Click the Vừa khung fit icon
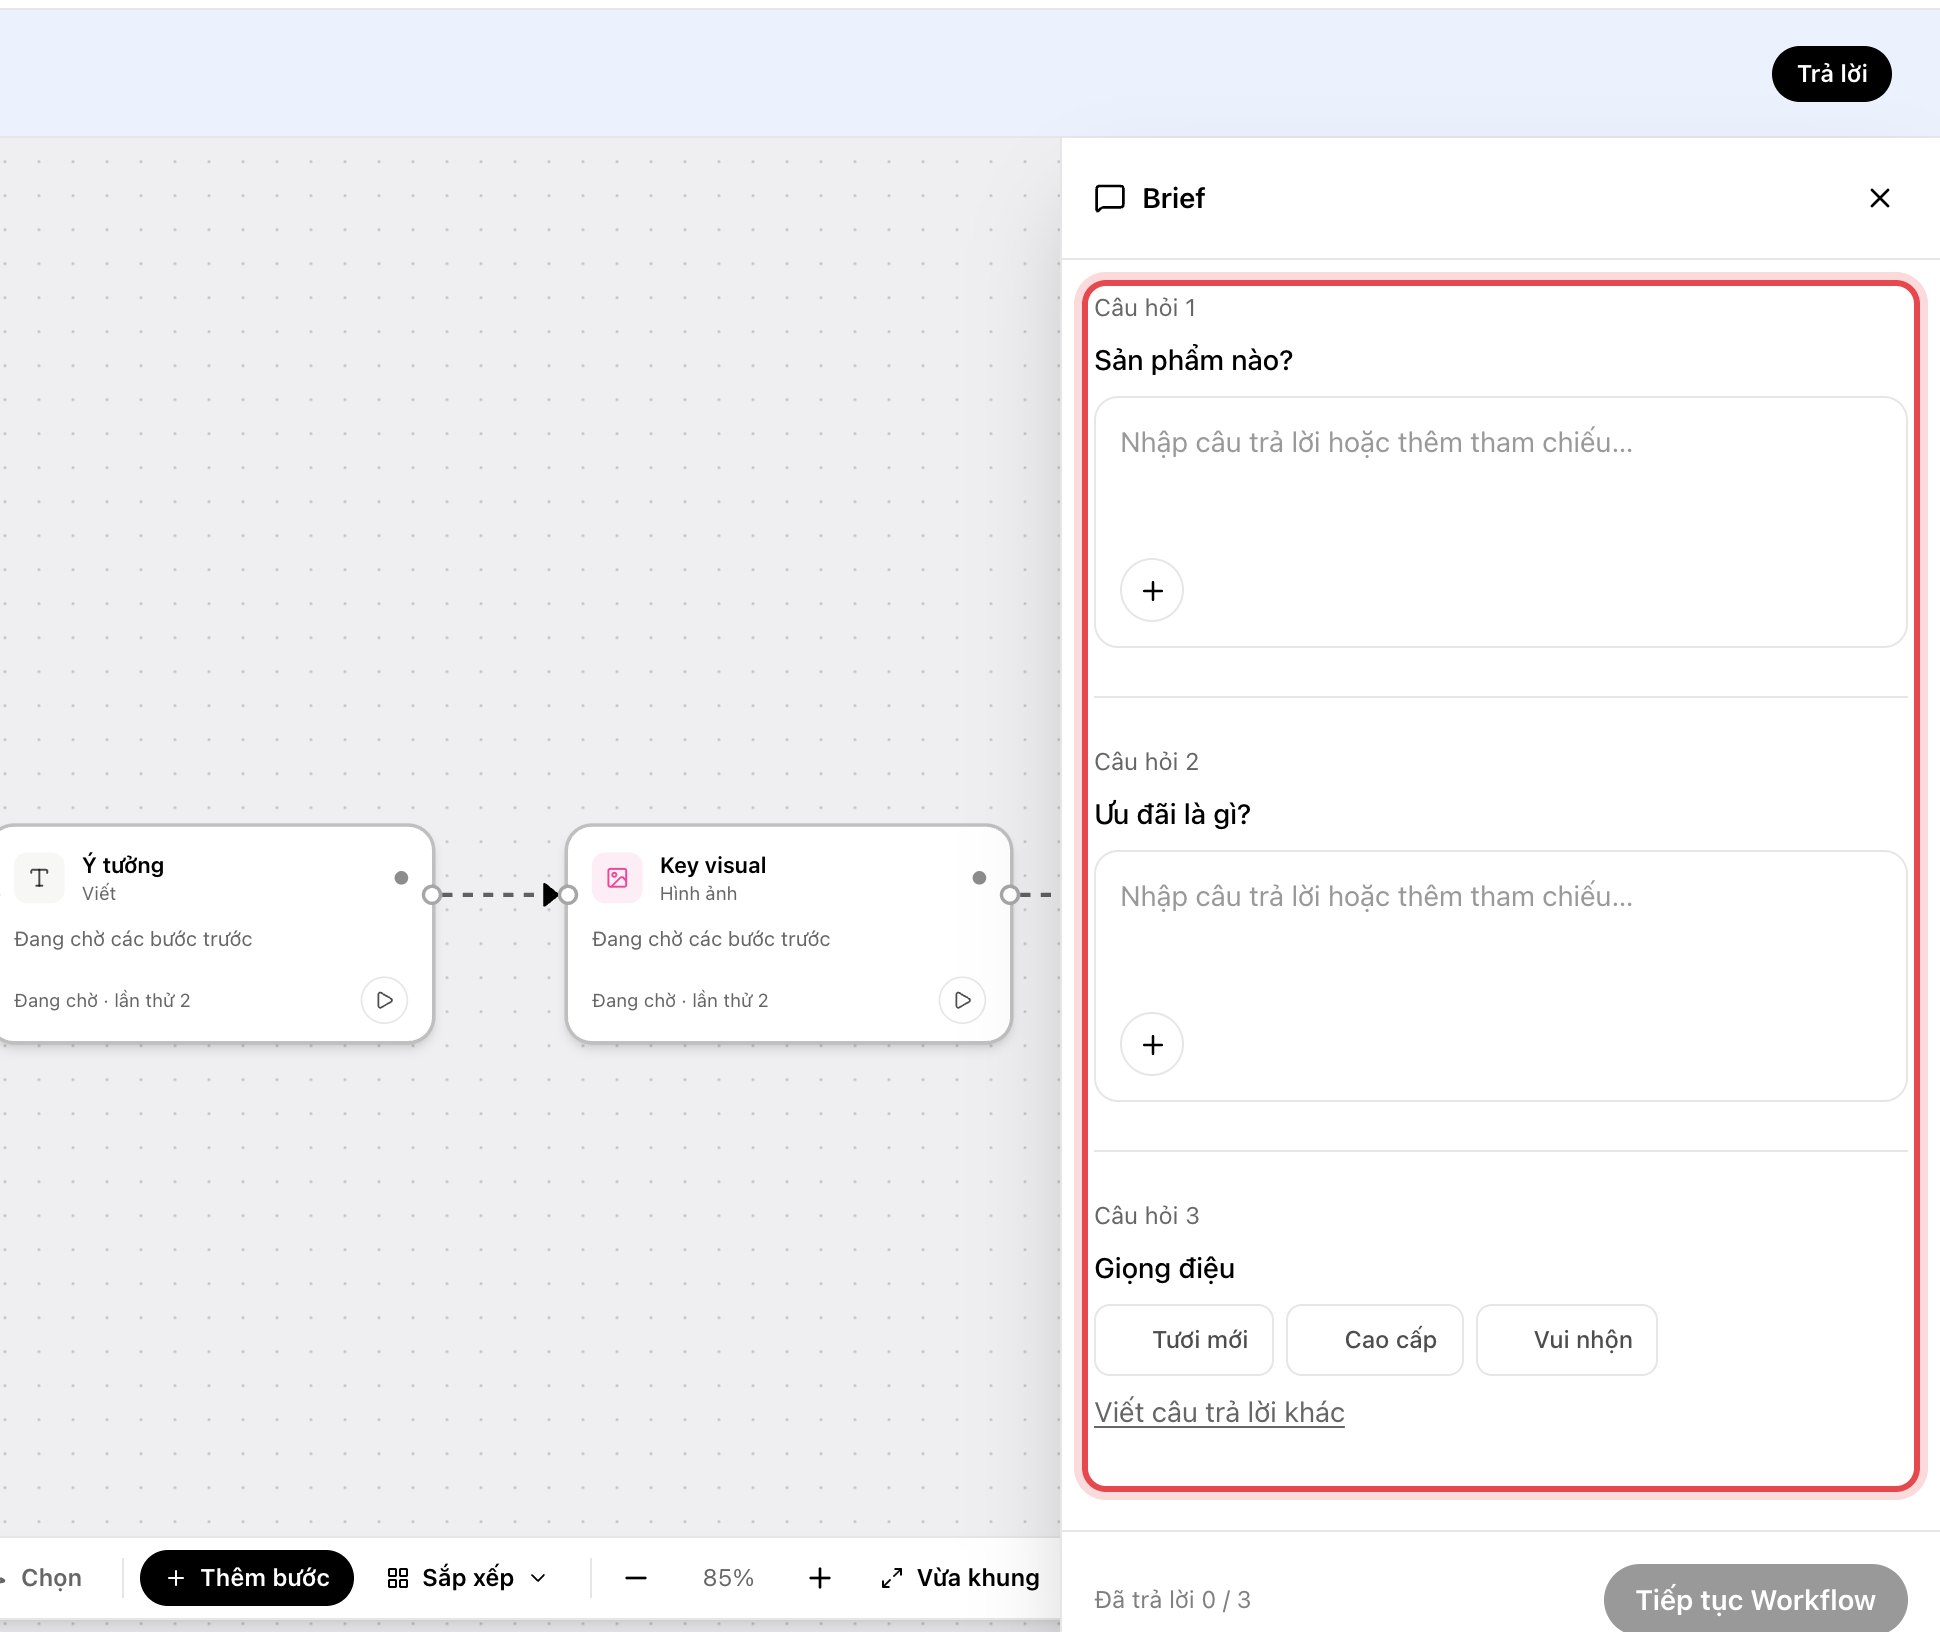Viewport: 1940px width, 1632px height. (892, 1578)
